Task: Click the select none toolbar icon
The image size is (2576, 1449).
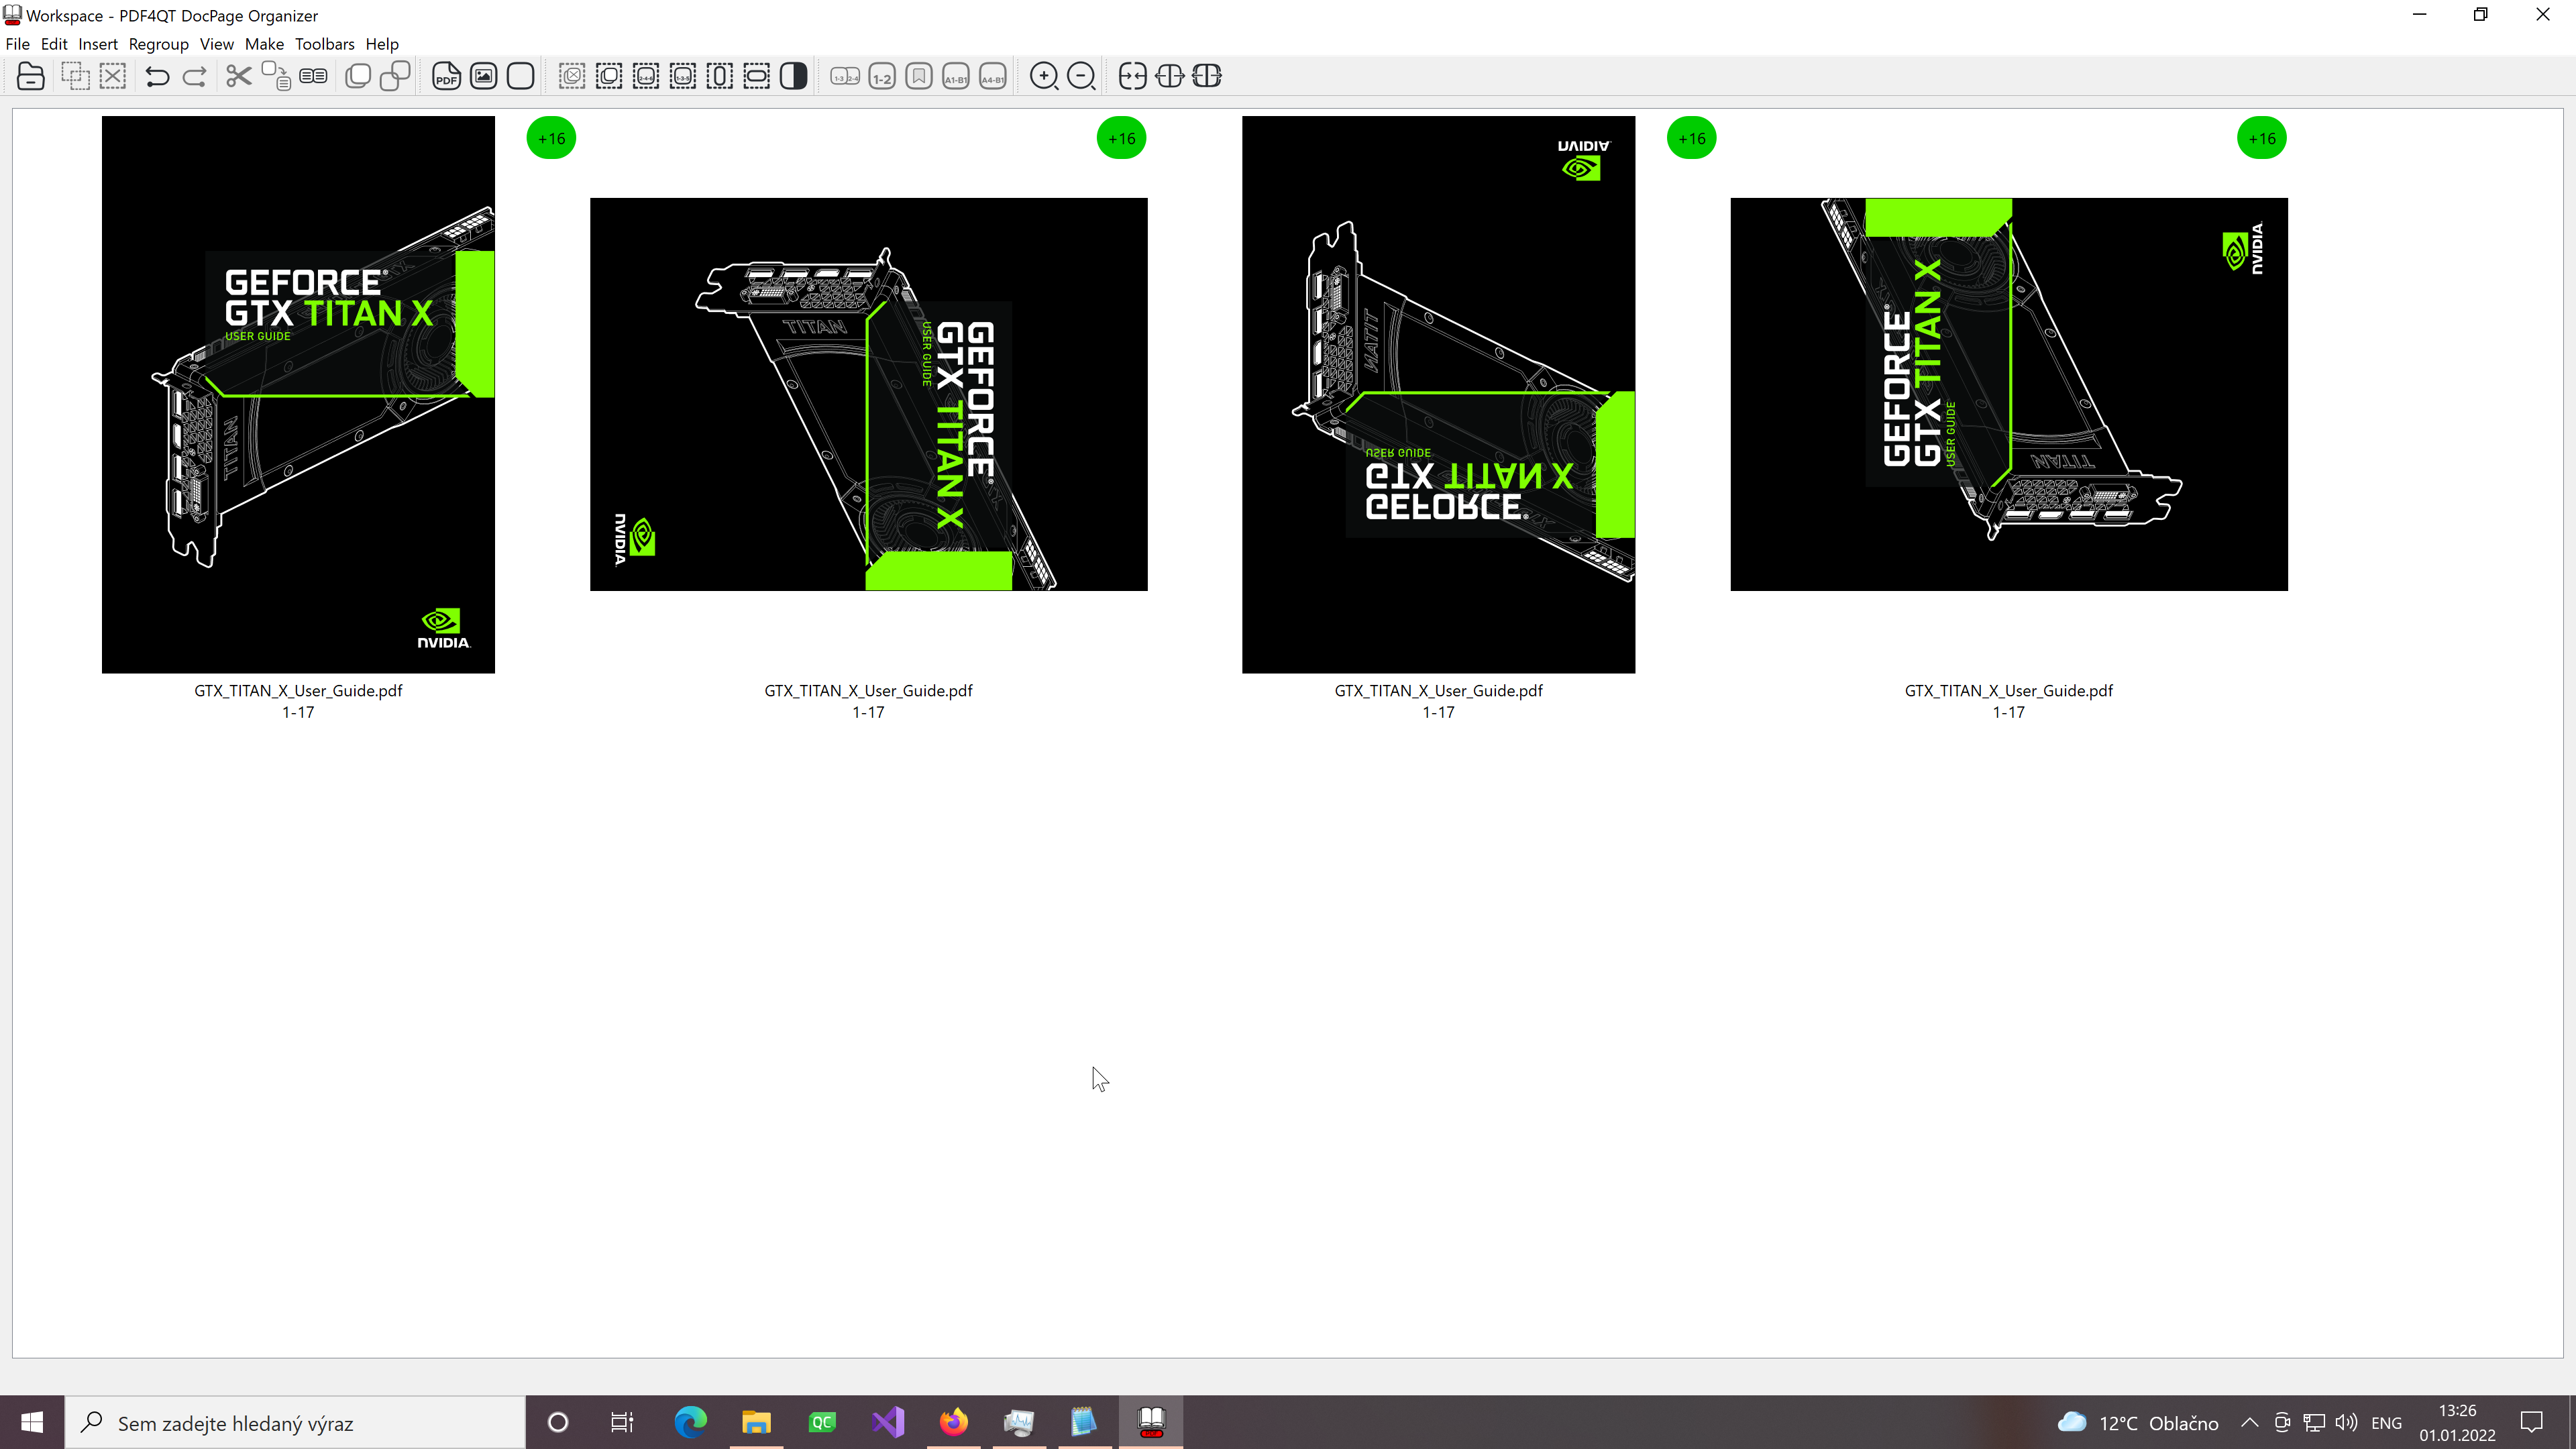Action: tap(572, 76)
